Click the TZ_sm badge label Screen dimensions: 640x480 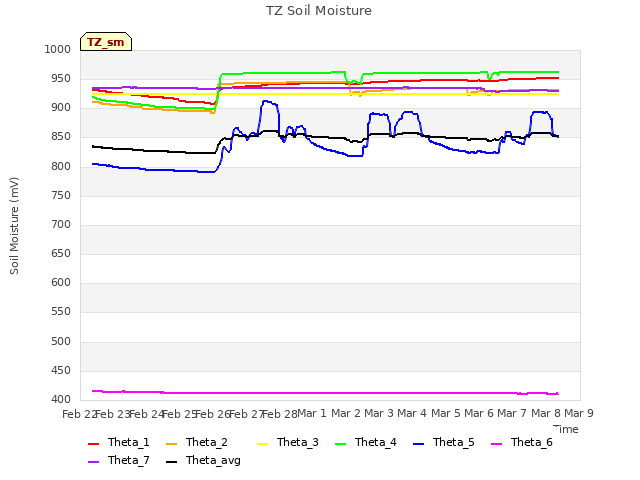point(106,42)
